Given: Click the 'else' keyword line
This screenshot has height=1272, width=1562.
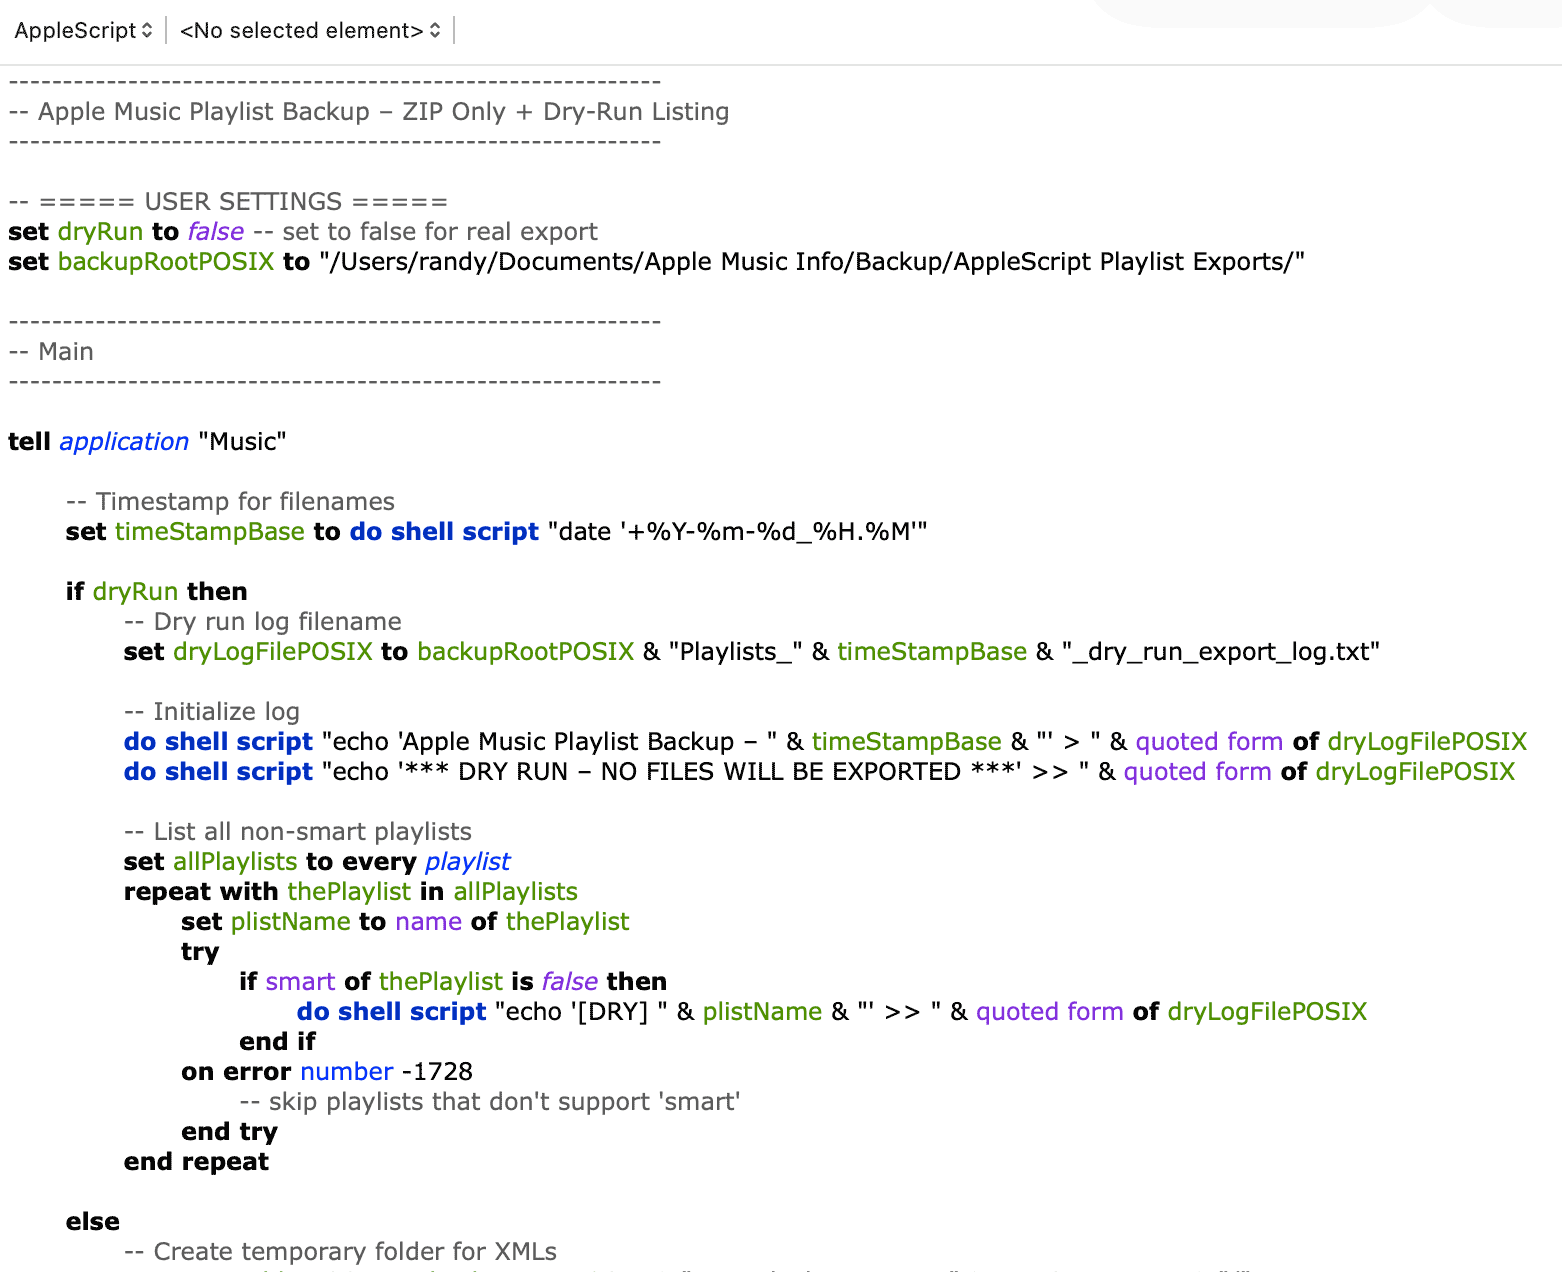Looking at the screenshot, I should [93, 1221].
